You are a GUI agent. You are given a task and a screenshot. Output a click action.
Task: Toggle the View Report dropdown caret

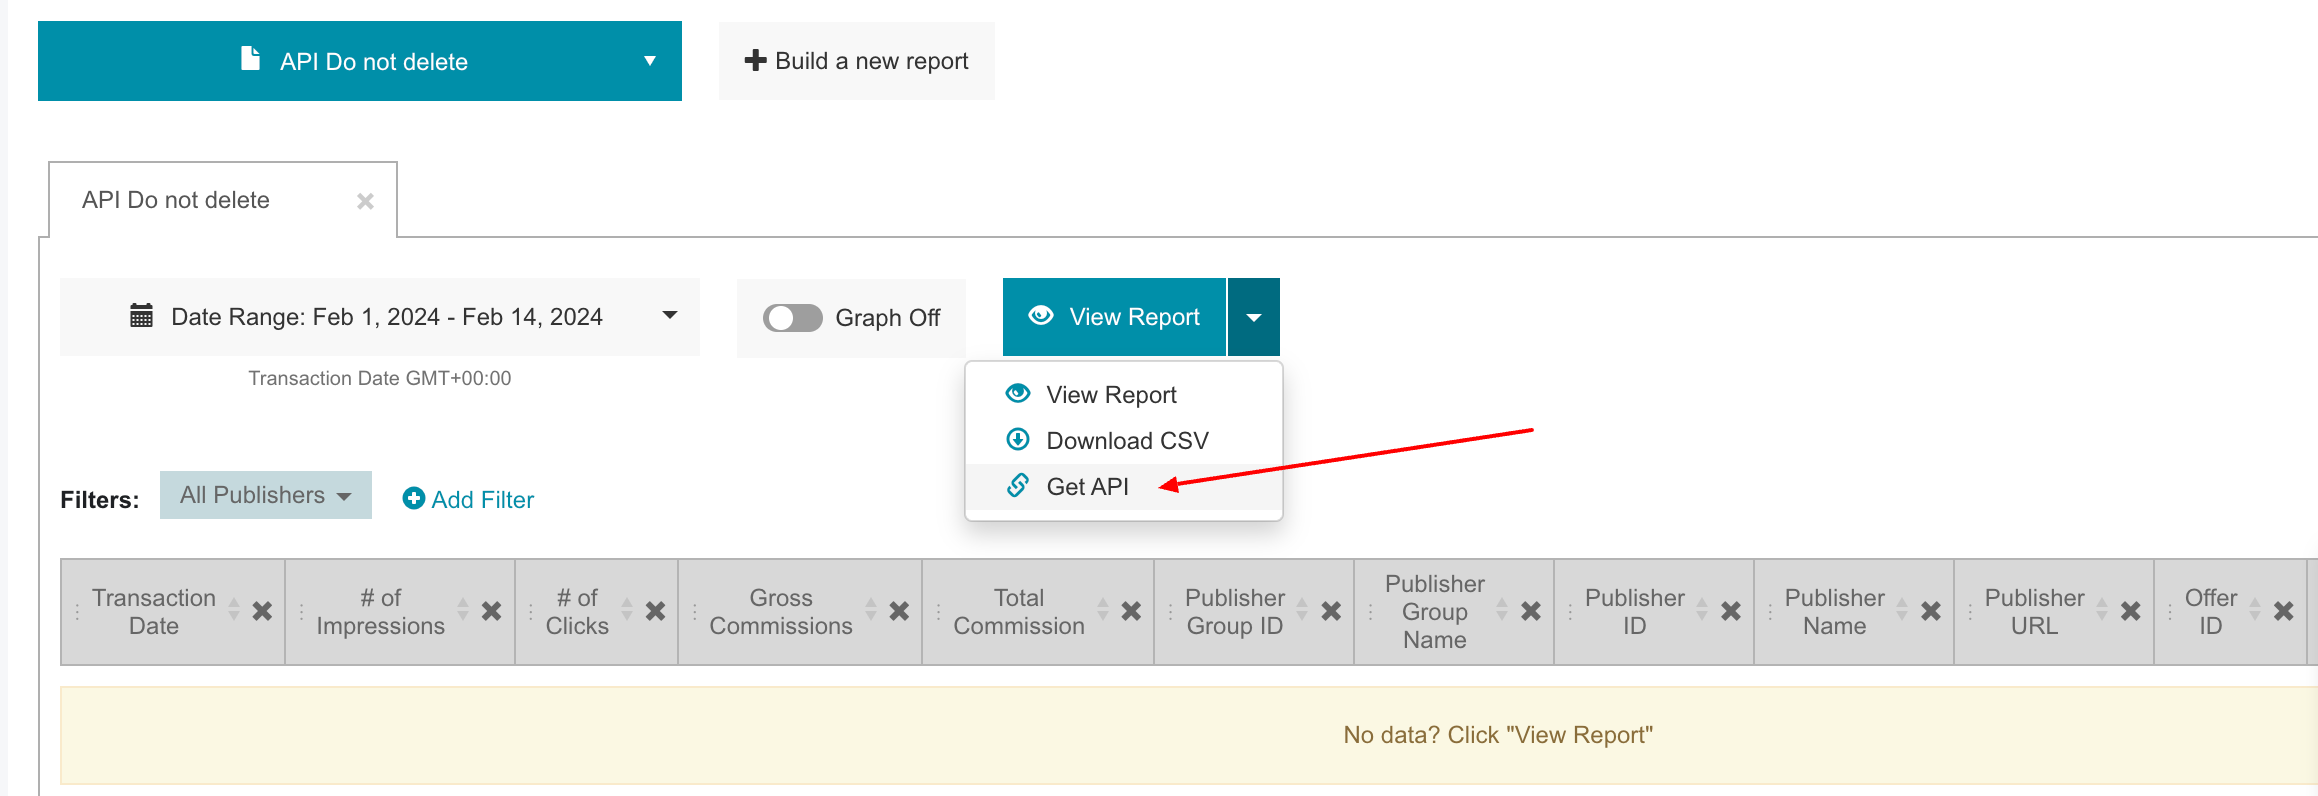(1254, 317)
